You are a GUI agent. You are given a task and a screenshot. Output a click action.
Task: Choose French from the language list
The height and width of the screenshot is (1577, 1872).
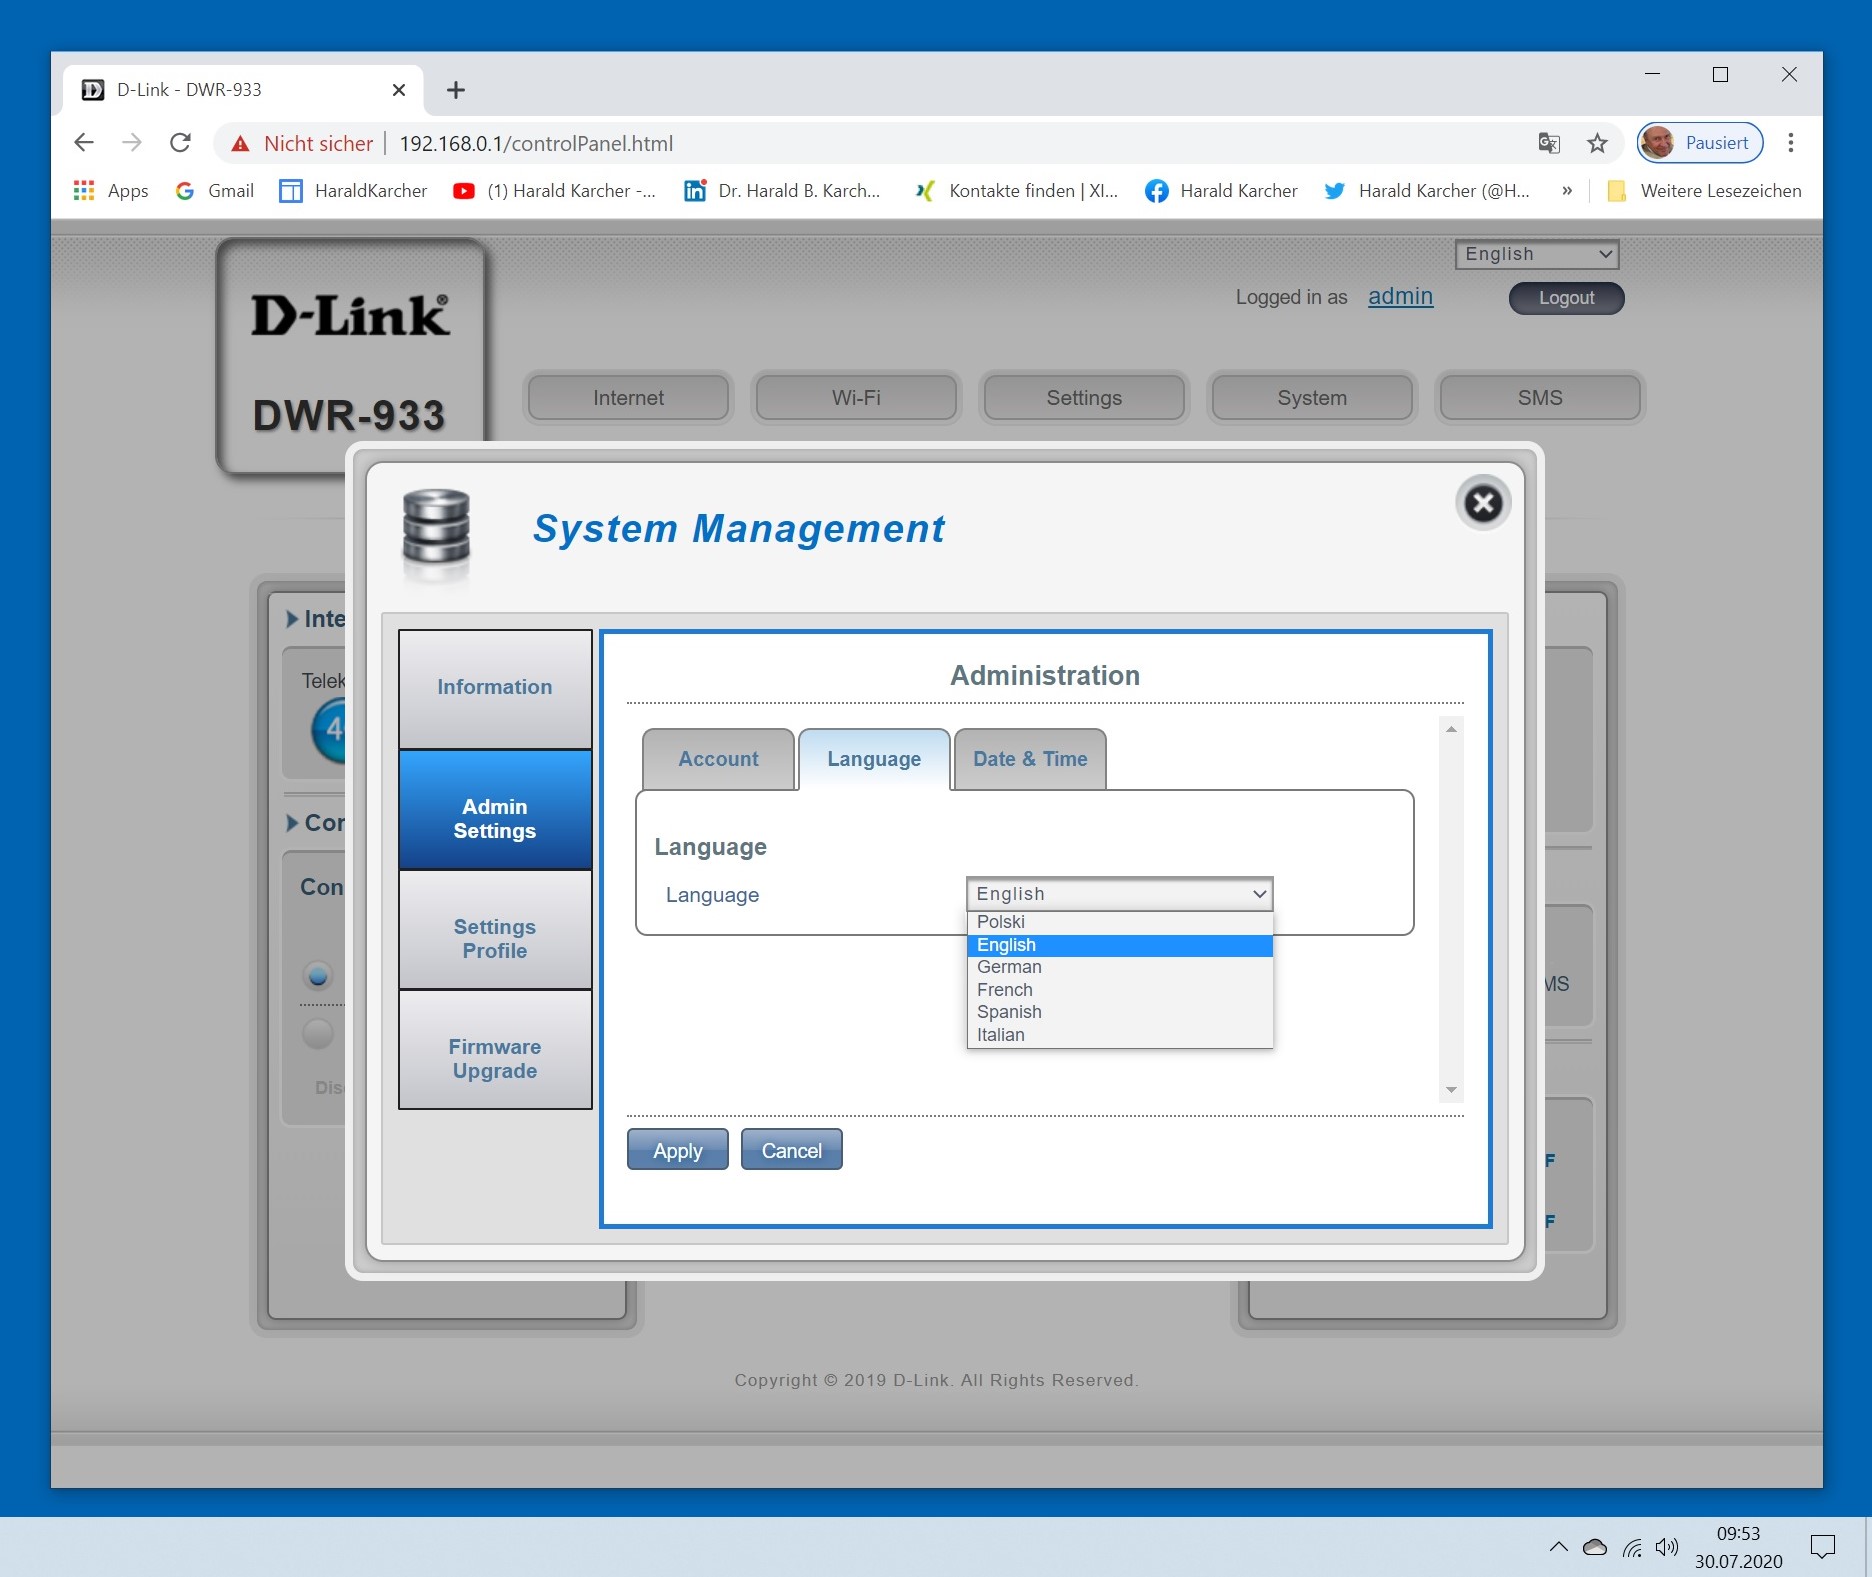click(x=1119, y=990)
